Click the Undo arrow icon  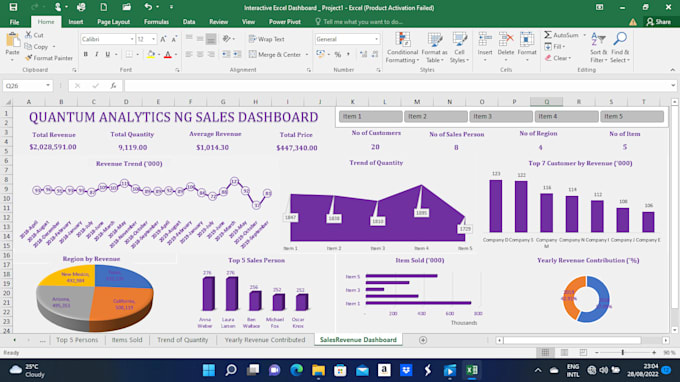[x=148, y=7]
